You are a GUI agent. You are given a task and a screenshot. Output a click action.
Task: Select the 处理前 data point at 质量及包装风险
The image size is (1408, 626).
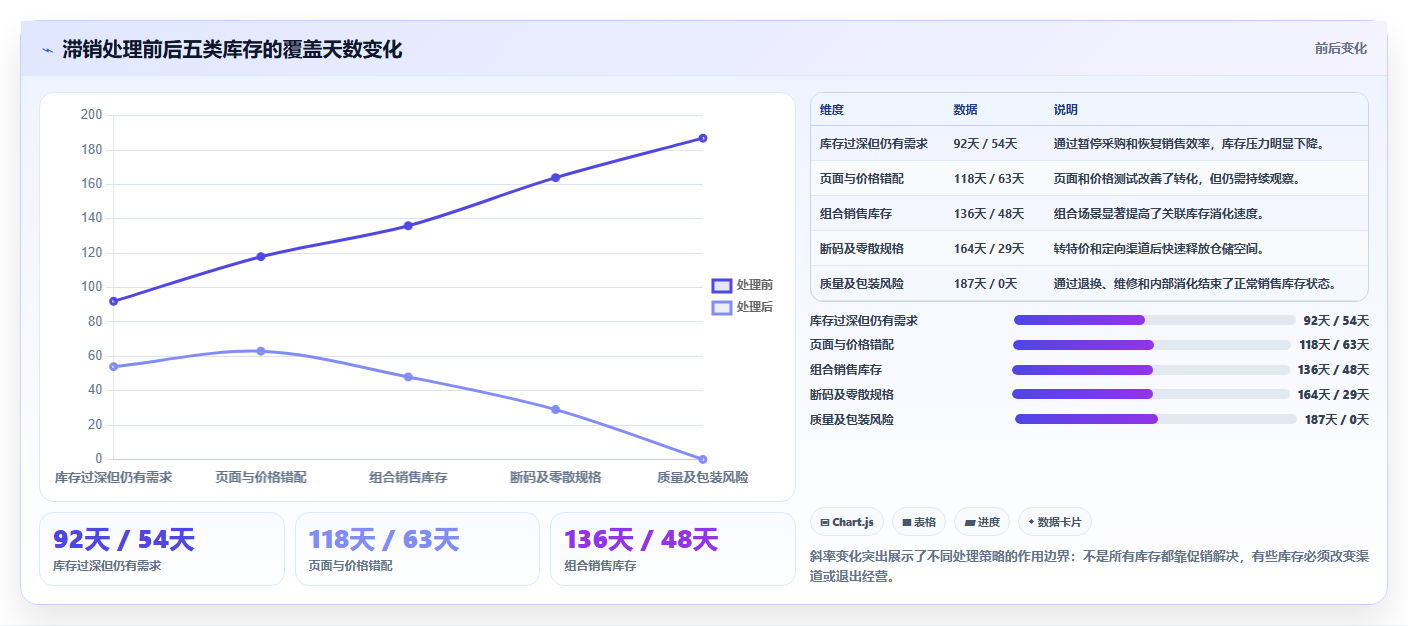coord(703,138)
